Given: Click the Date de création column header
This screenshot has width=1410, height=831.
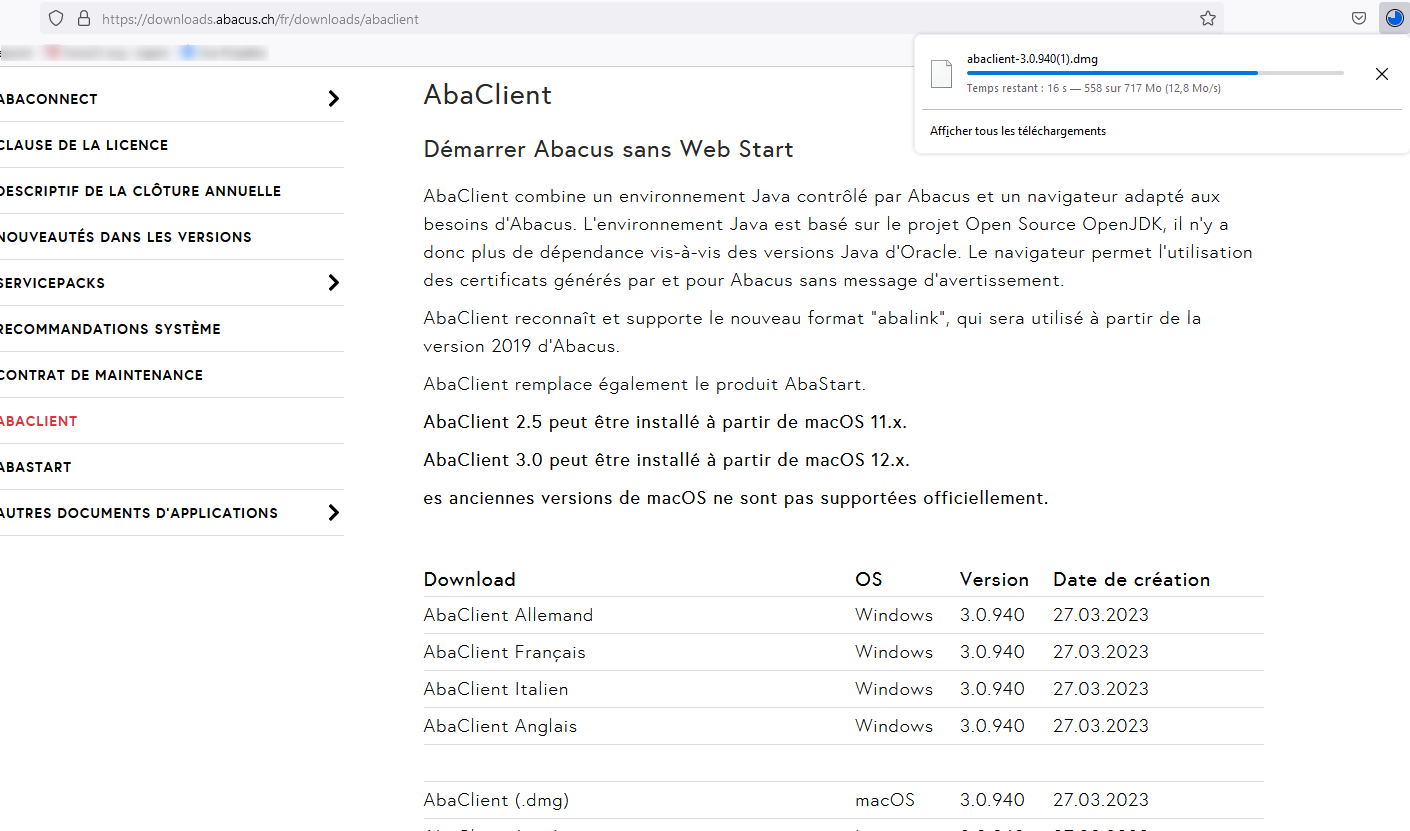Looking at the screenshot, I should [x=1132, y=580].
